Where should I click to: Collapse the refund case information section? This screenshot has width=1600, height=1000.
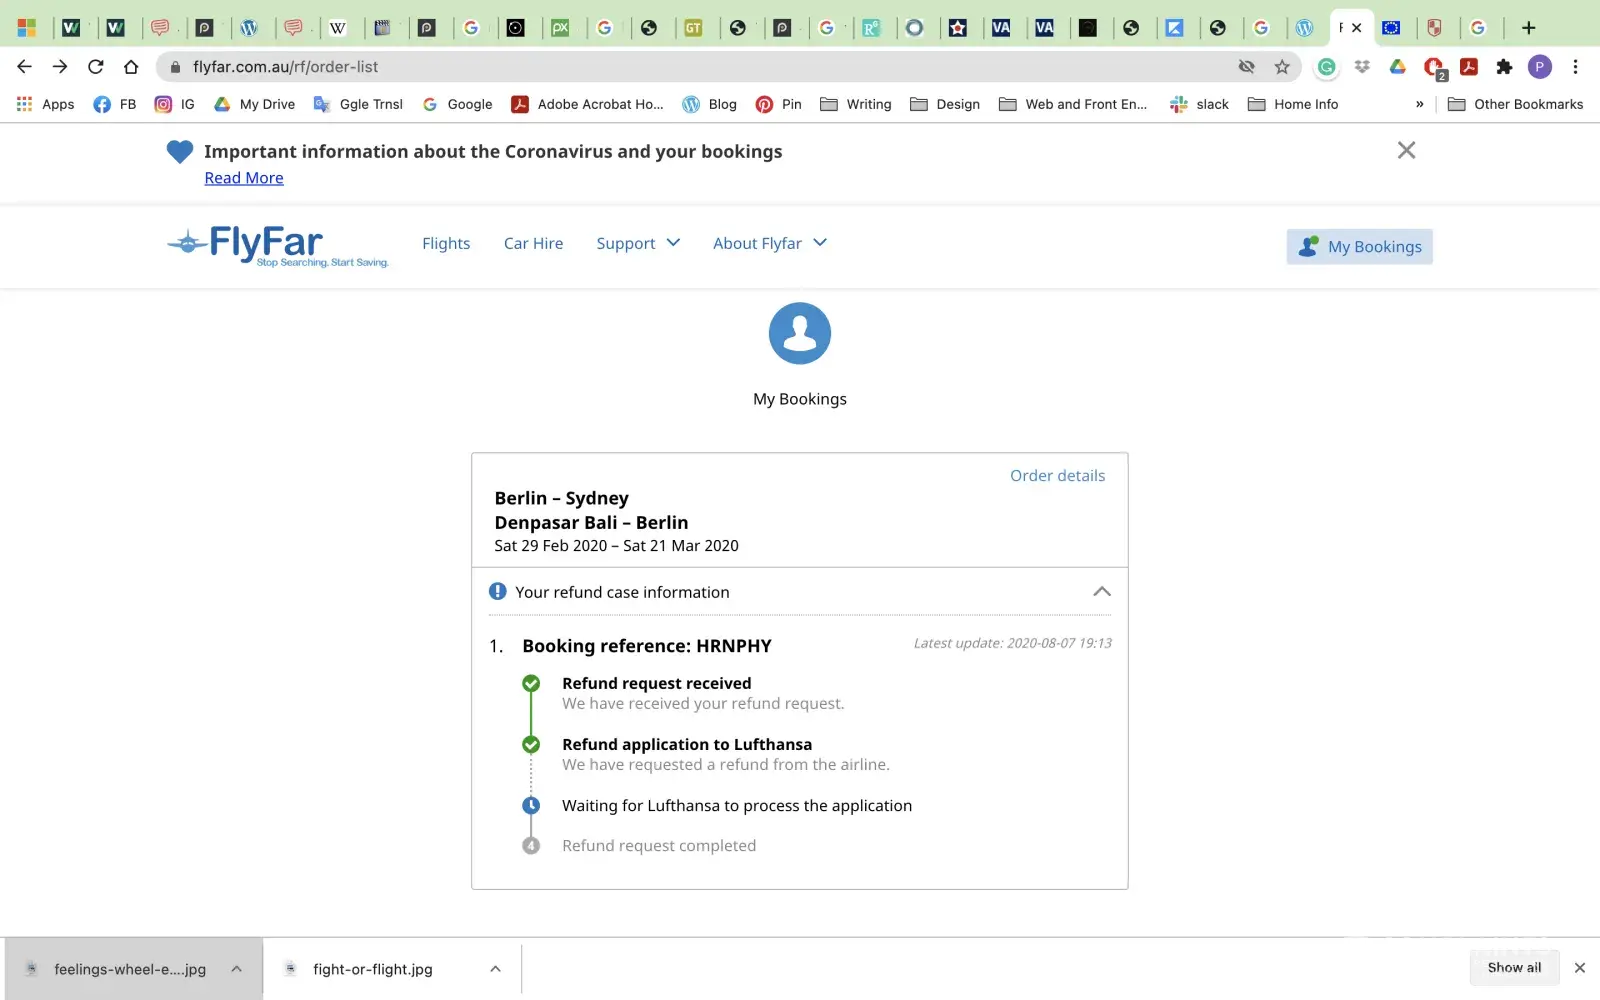(1101, 592)
